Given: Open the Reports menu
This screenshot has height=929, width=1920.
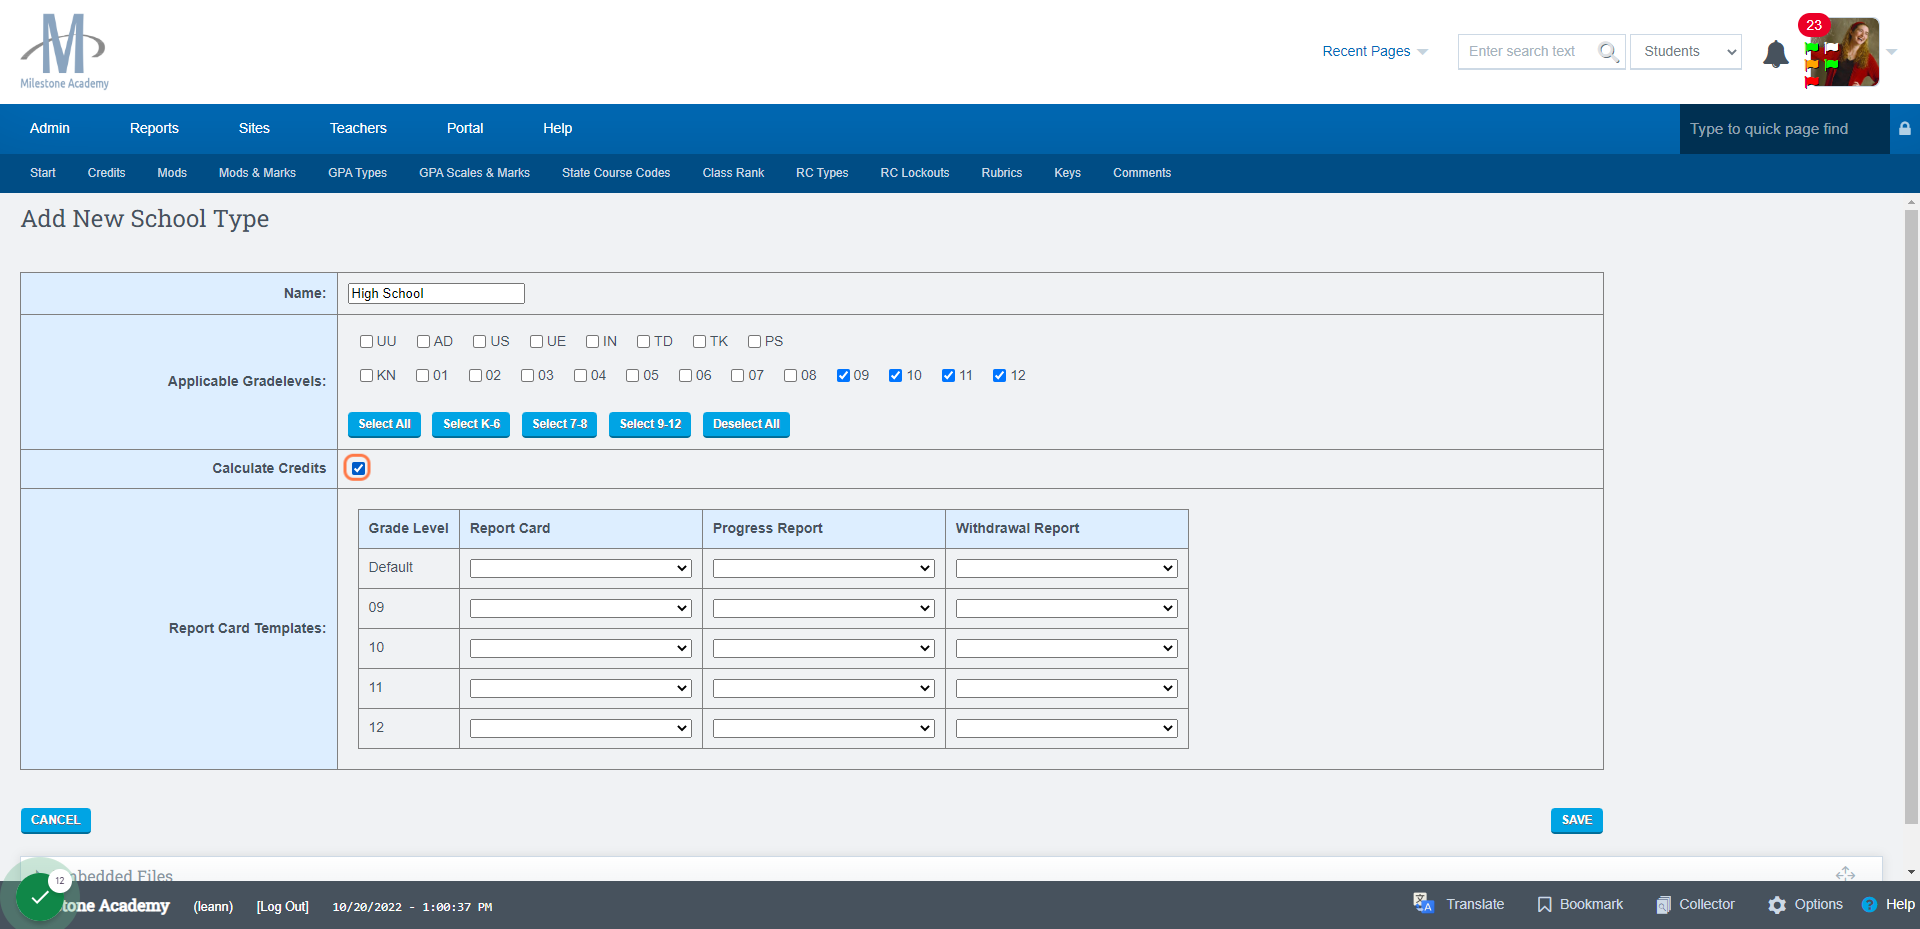Looking at the screenshot, I should pyautogui.click(x=154, y=128).
